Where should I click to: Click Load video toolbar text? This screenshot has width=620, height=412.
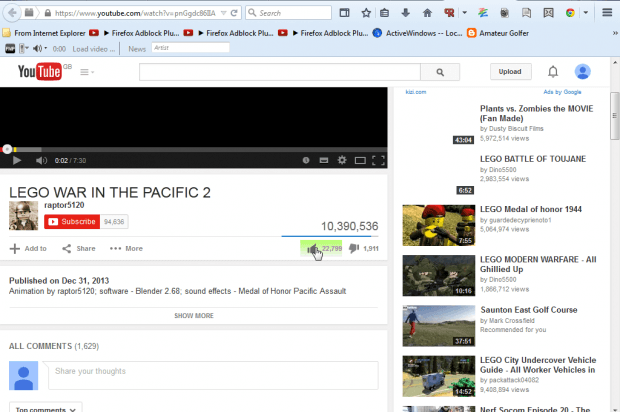tap(94, 49)
